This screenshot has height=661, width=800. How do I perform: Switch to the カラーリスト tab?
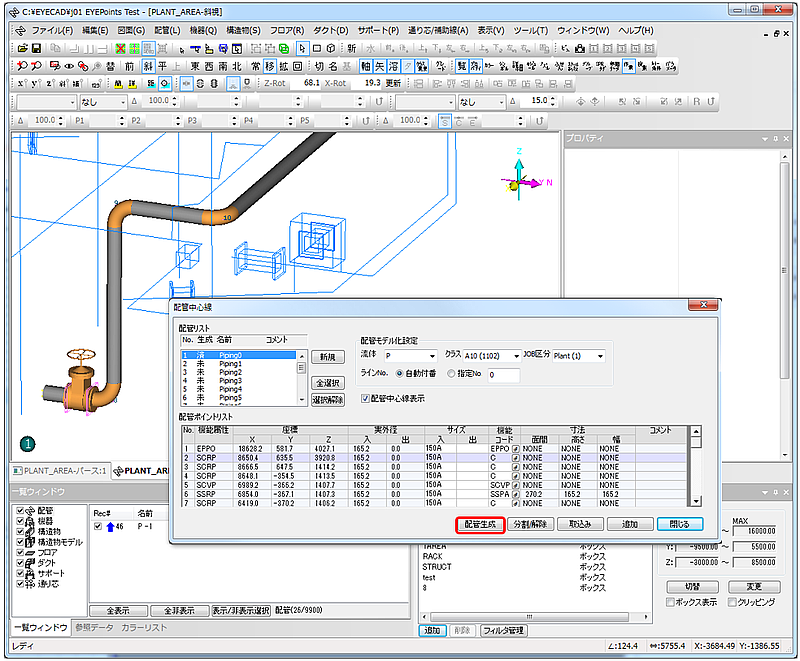pyautogui.click(x=144, y=627)
